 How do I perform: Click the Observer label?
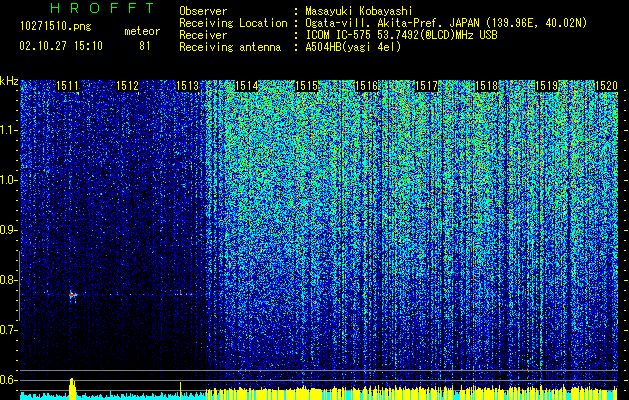tap(203, 11)
